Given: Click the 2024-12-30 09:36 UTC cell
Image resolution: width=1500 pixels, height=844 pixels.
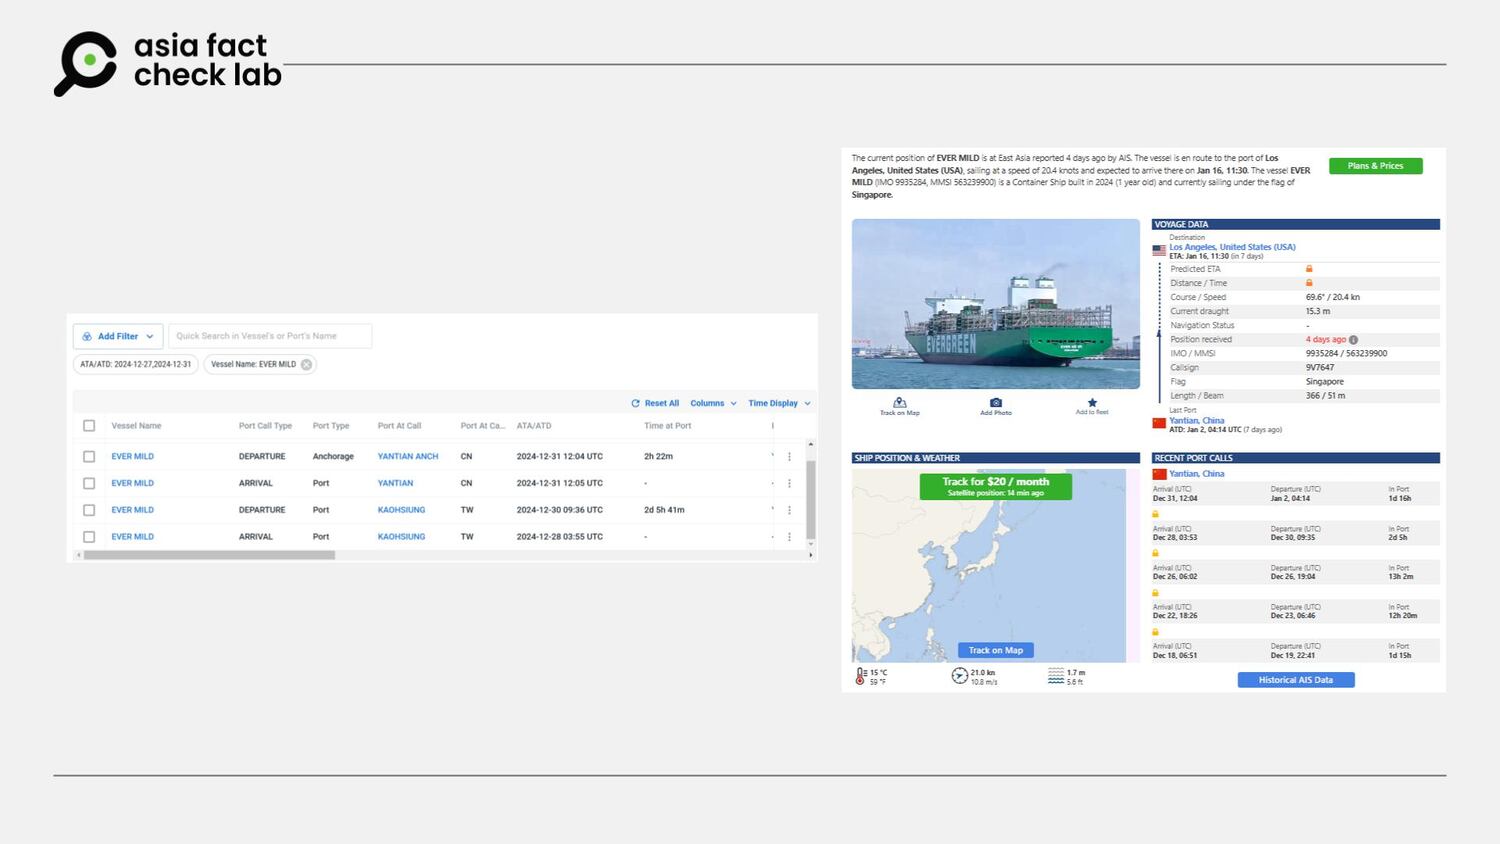Looking at the screenshot, I should tap(559, 510).
